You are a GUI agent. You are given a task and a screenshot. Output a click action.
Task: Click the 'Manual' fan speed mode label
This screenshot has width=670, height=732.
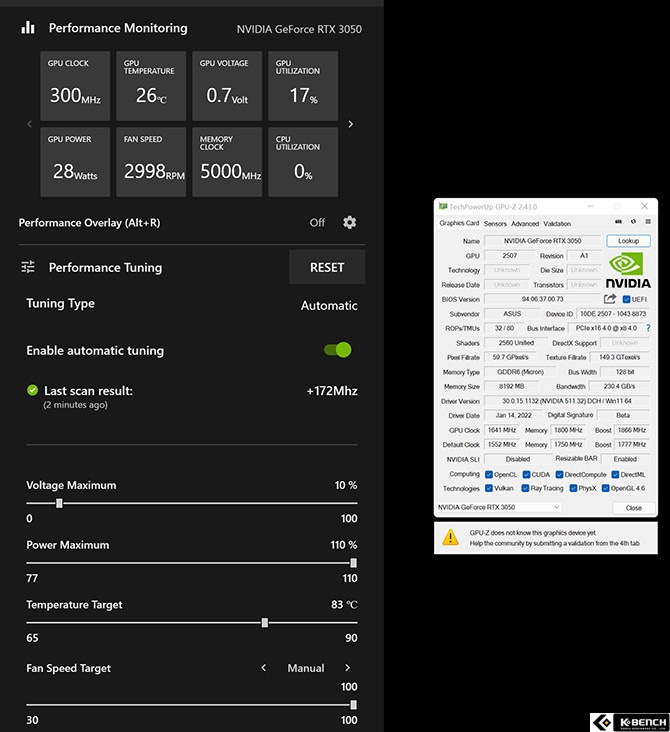click(305, 668)
